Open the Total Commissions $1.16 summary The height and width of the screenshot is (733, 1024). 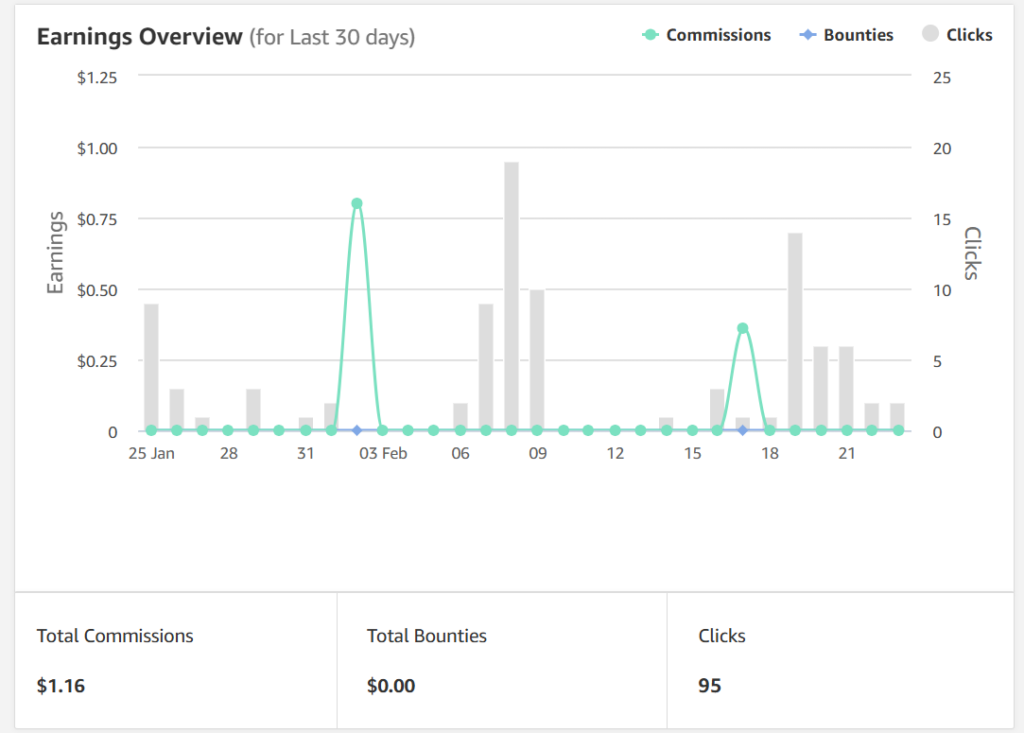(x=176, y=660)
